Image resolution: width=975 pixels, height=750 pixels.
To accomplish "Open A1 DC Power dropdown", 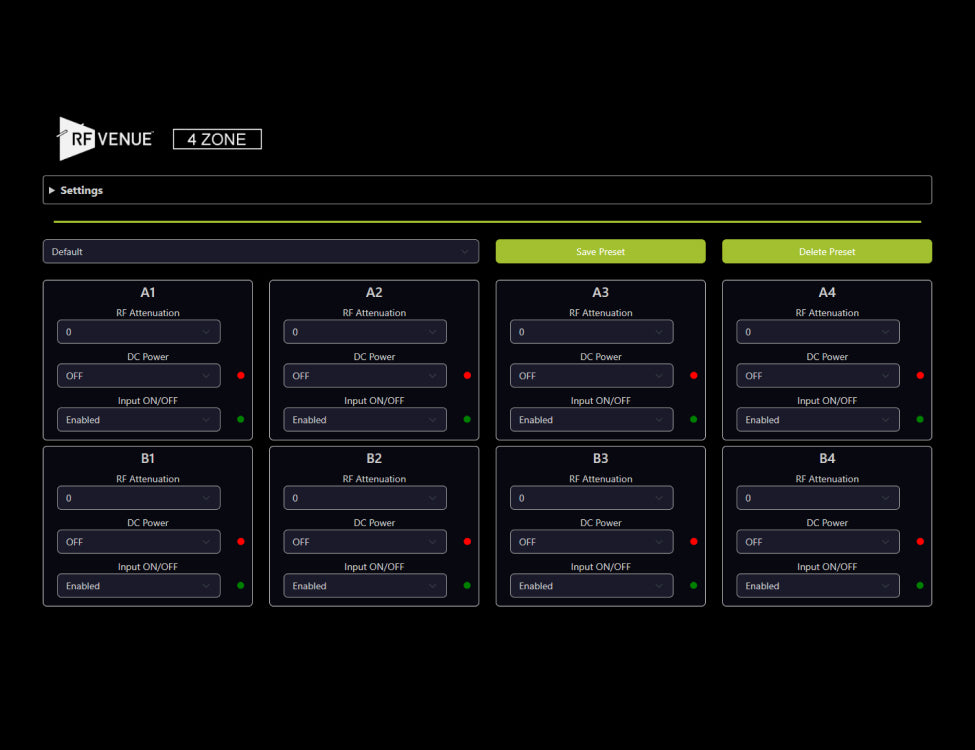I will (139, 376).
